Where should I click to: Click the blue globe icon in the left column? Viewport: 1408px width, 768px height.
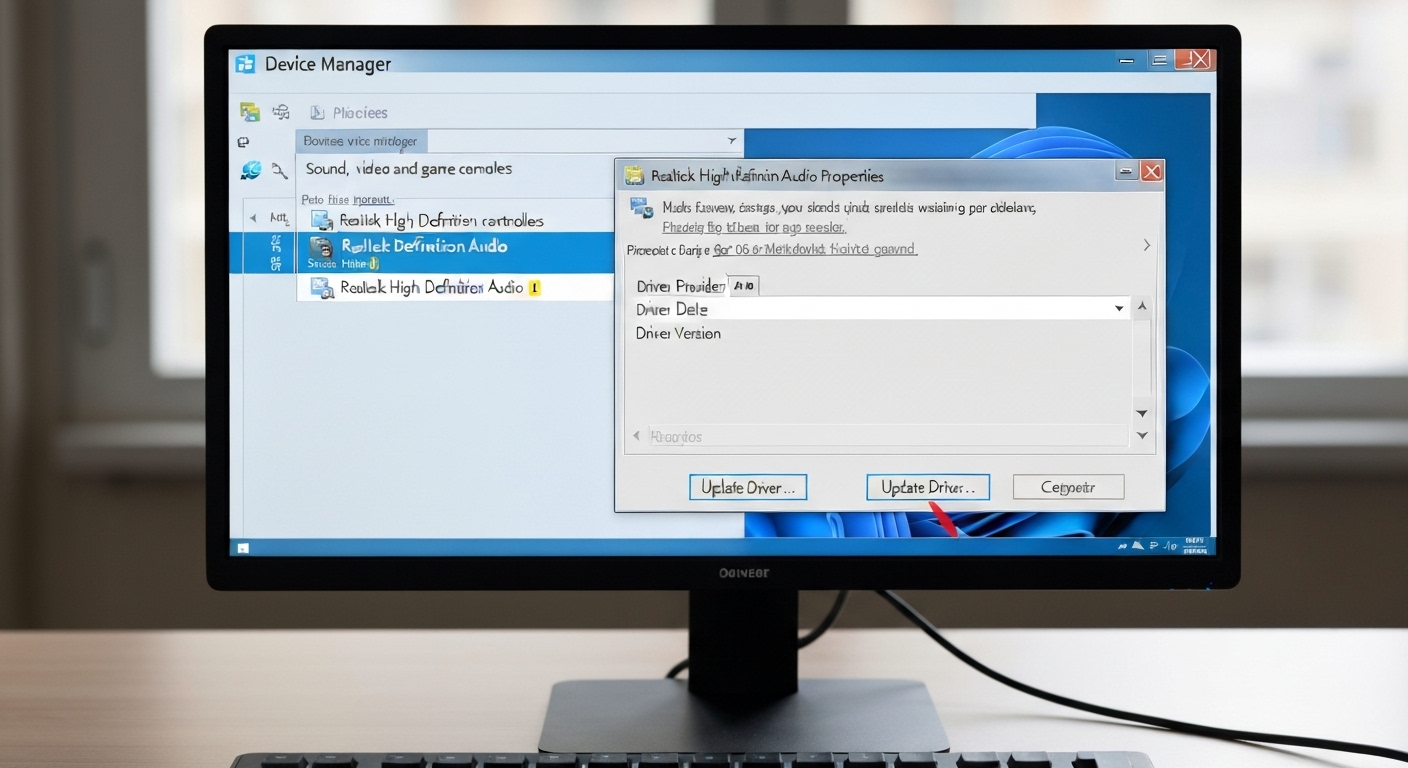250,171
